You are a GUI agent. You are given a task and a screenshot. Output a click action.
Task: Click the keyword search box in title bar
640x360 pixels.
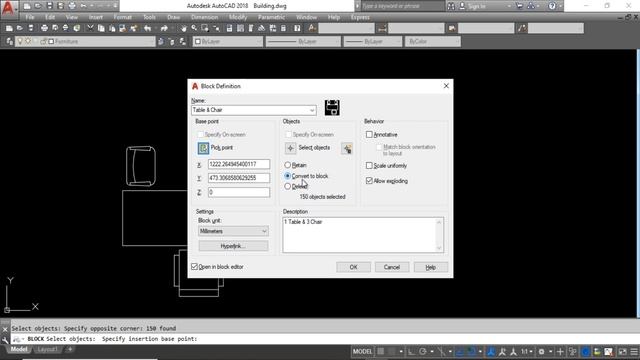pos(402,6)
